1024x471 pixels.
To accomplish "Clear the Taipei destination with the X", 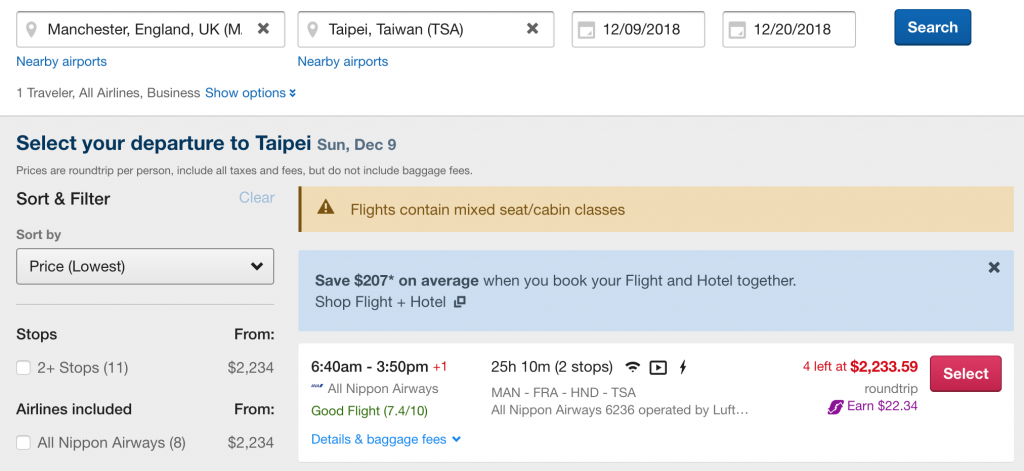I will point(533,29).
